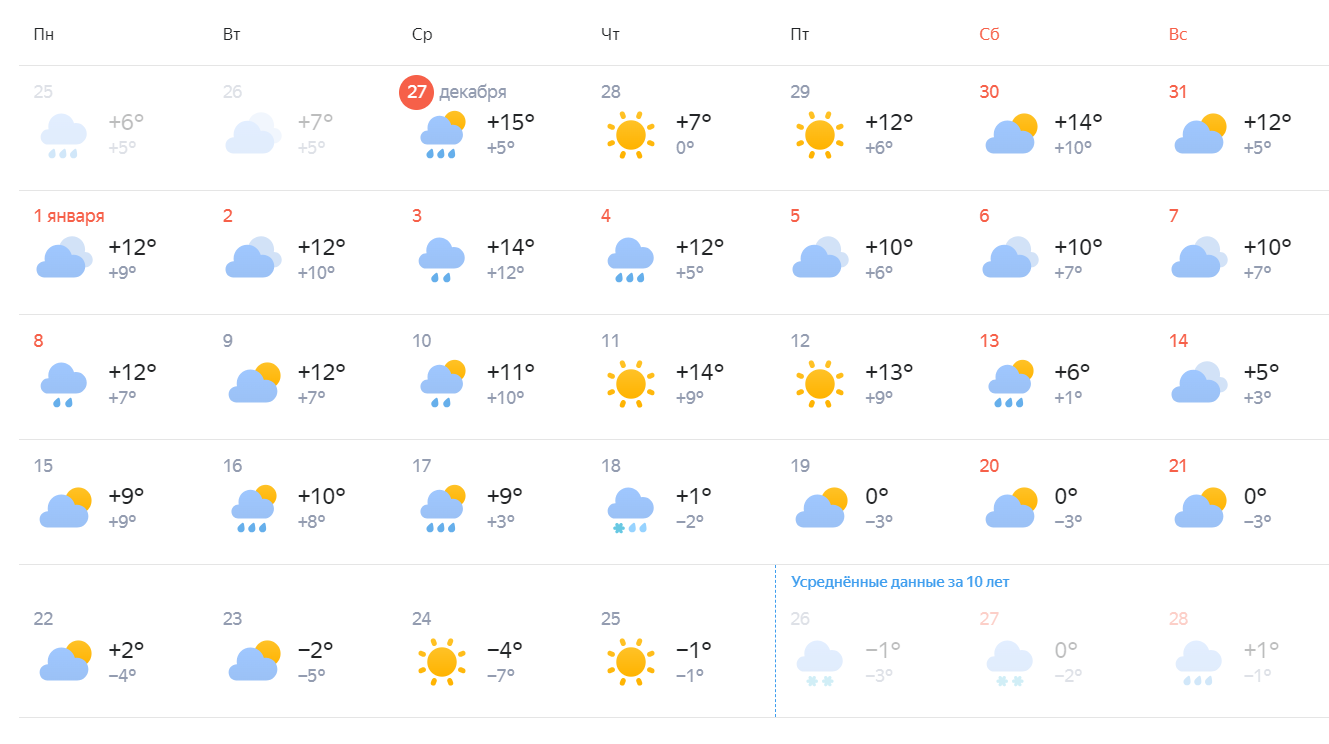Click the snow icon on faded day 26
The height and width of the screenshot is (744, 1329).
pyautogui.click(x=820, y=662)
